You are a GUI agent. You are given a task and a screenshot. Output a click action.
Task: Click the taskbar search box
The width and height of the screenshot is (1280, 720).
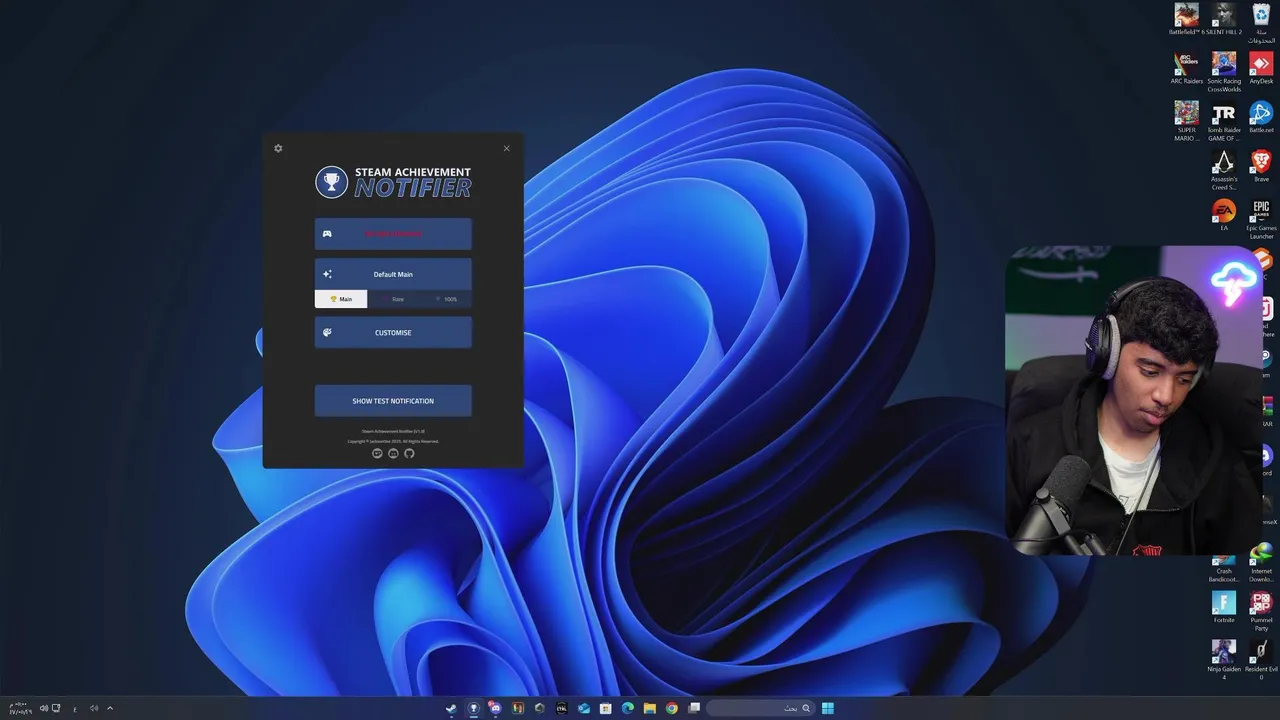tap(760, 708)
